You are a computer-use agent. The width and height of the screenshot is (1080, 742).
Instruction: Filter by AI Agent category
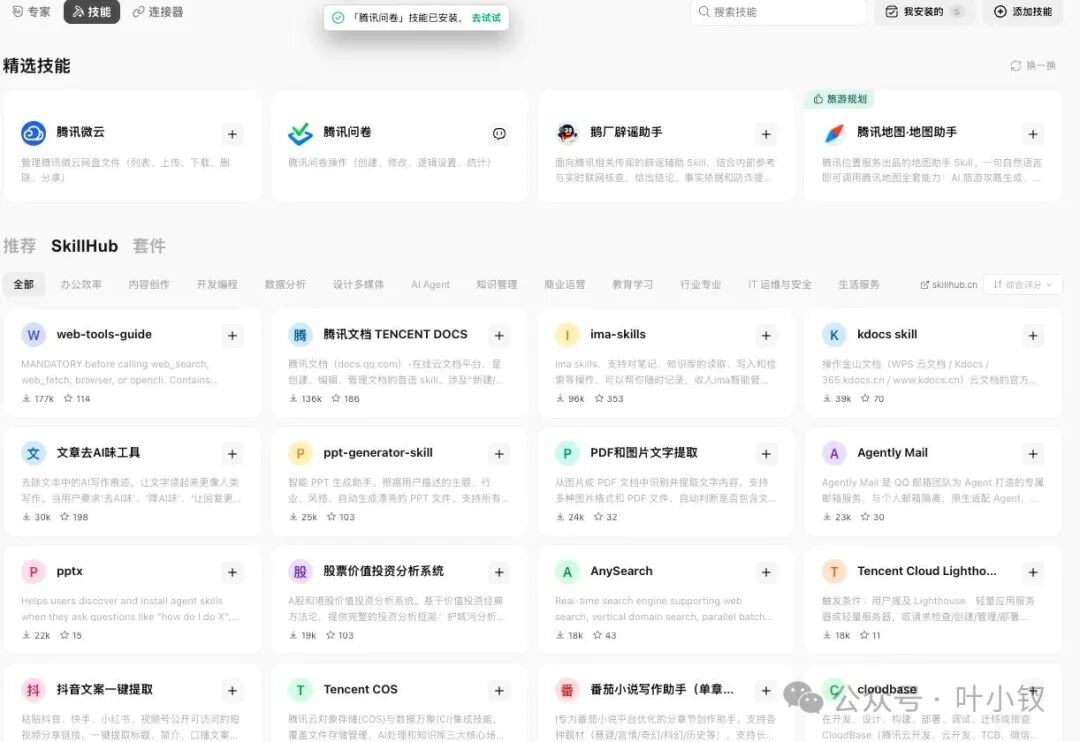(x=430, y=285)
